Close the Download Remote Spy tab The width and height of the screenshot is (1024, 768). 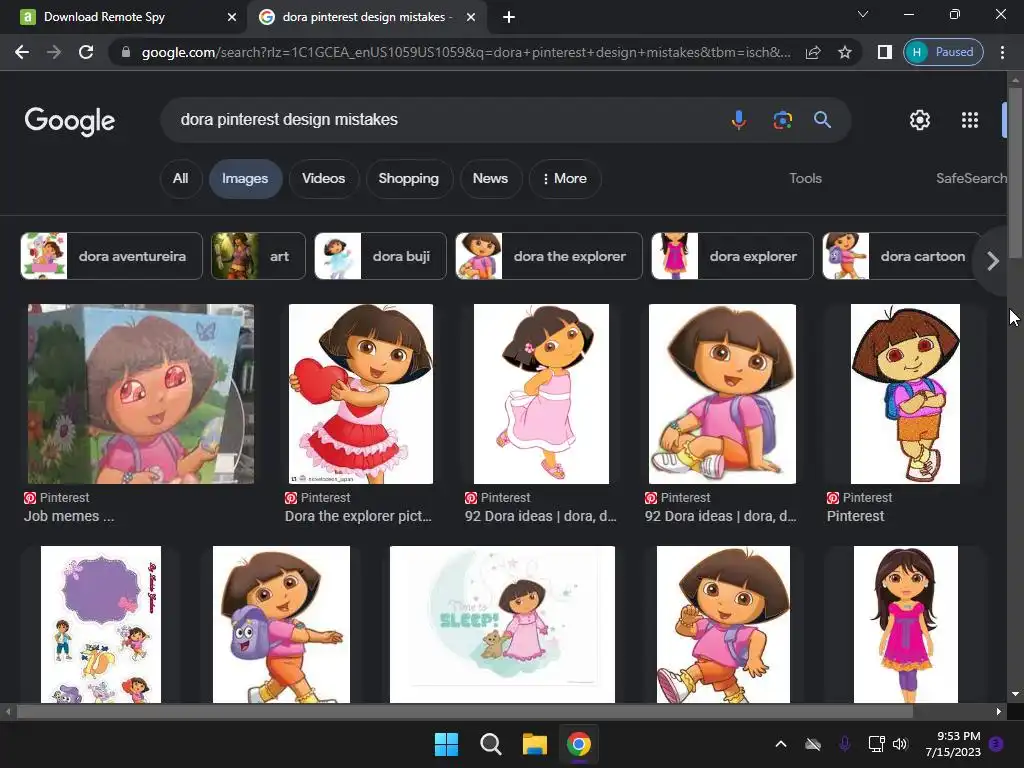(232, 18)
